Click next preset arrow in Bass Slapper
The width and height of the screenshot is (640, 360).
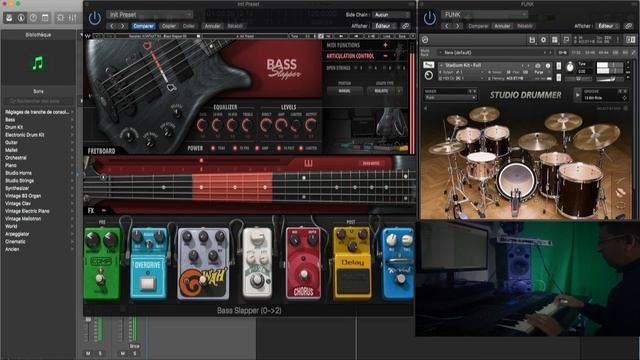coord(122,26)
